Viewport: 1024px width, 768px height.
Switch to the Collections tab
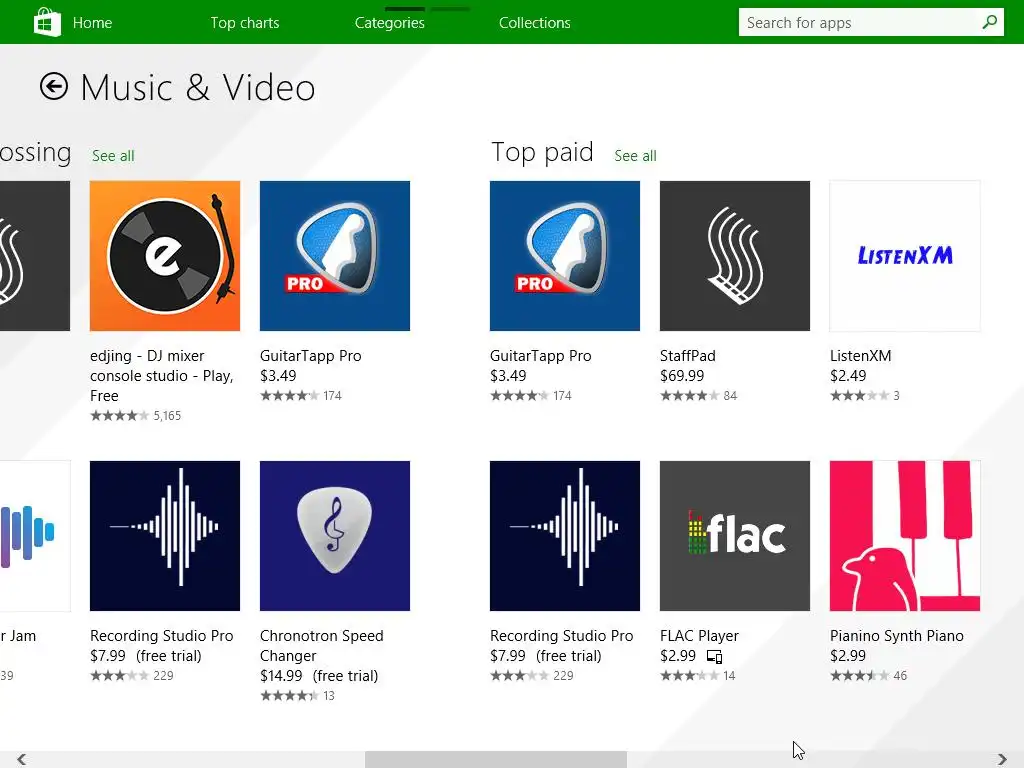[535, 23]
